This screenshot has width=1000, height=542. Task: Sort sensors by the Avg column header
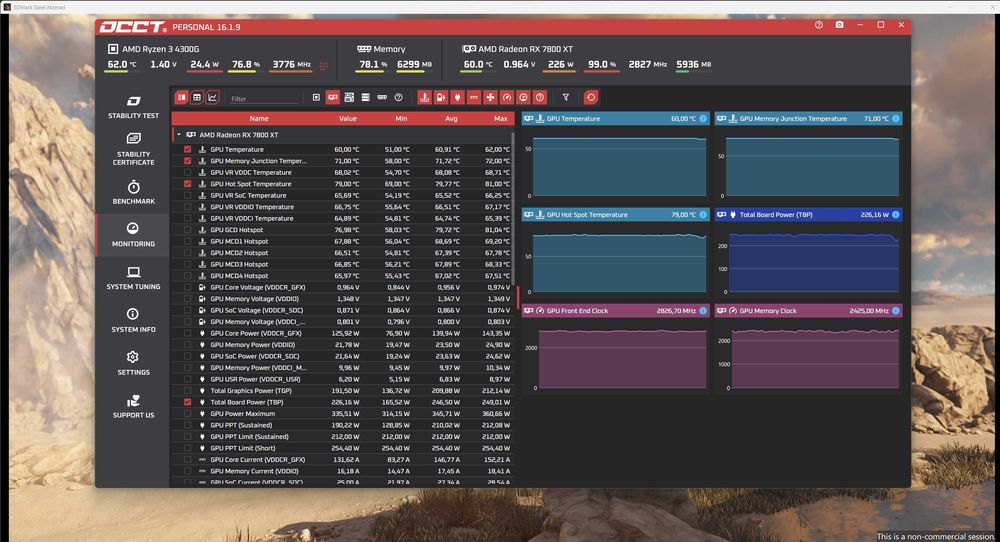click(x=452, y=119)
